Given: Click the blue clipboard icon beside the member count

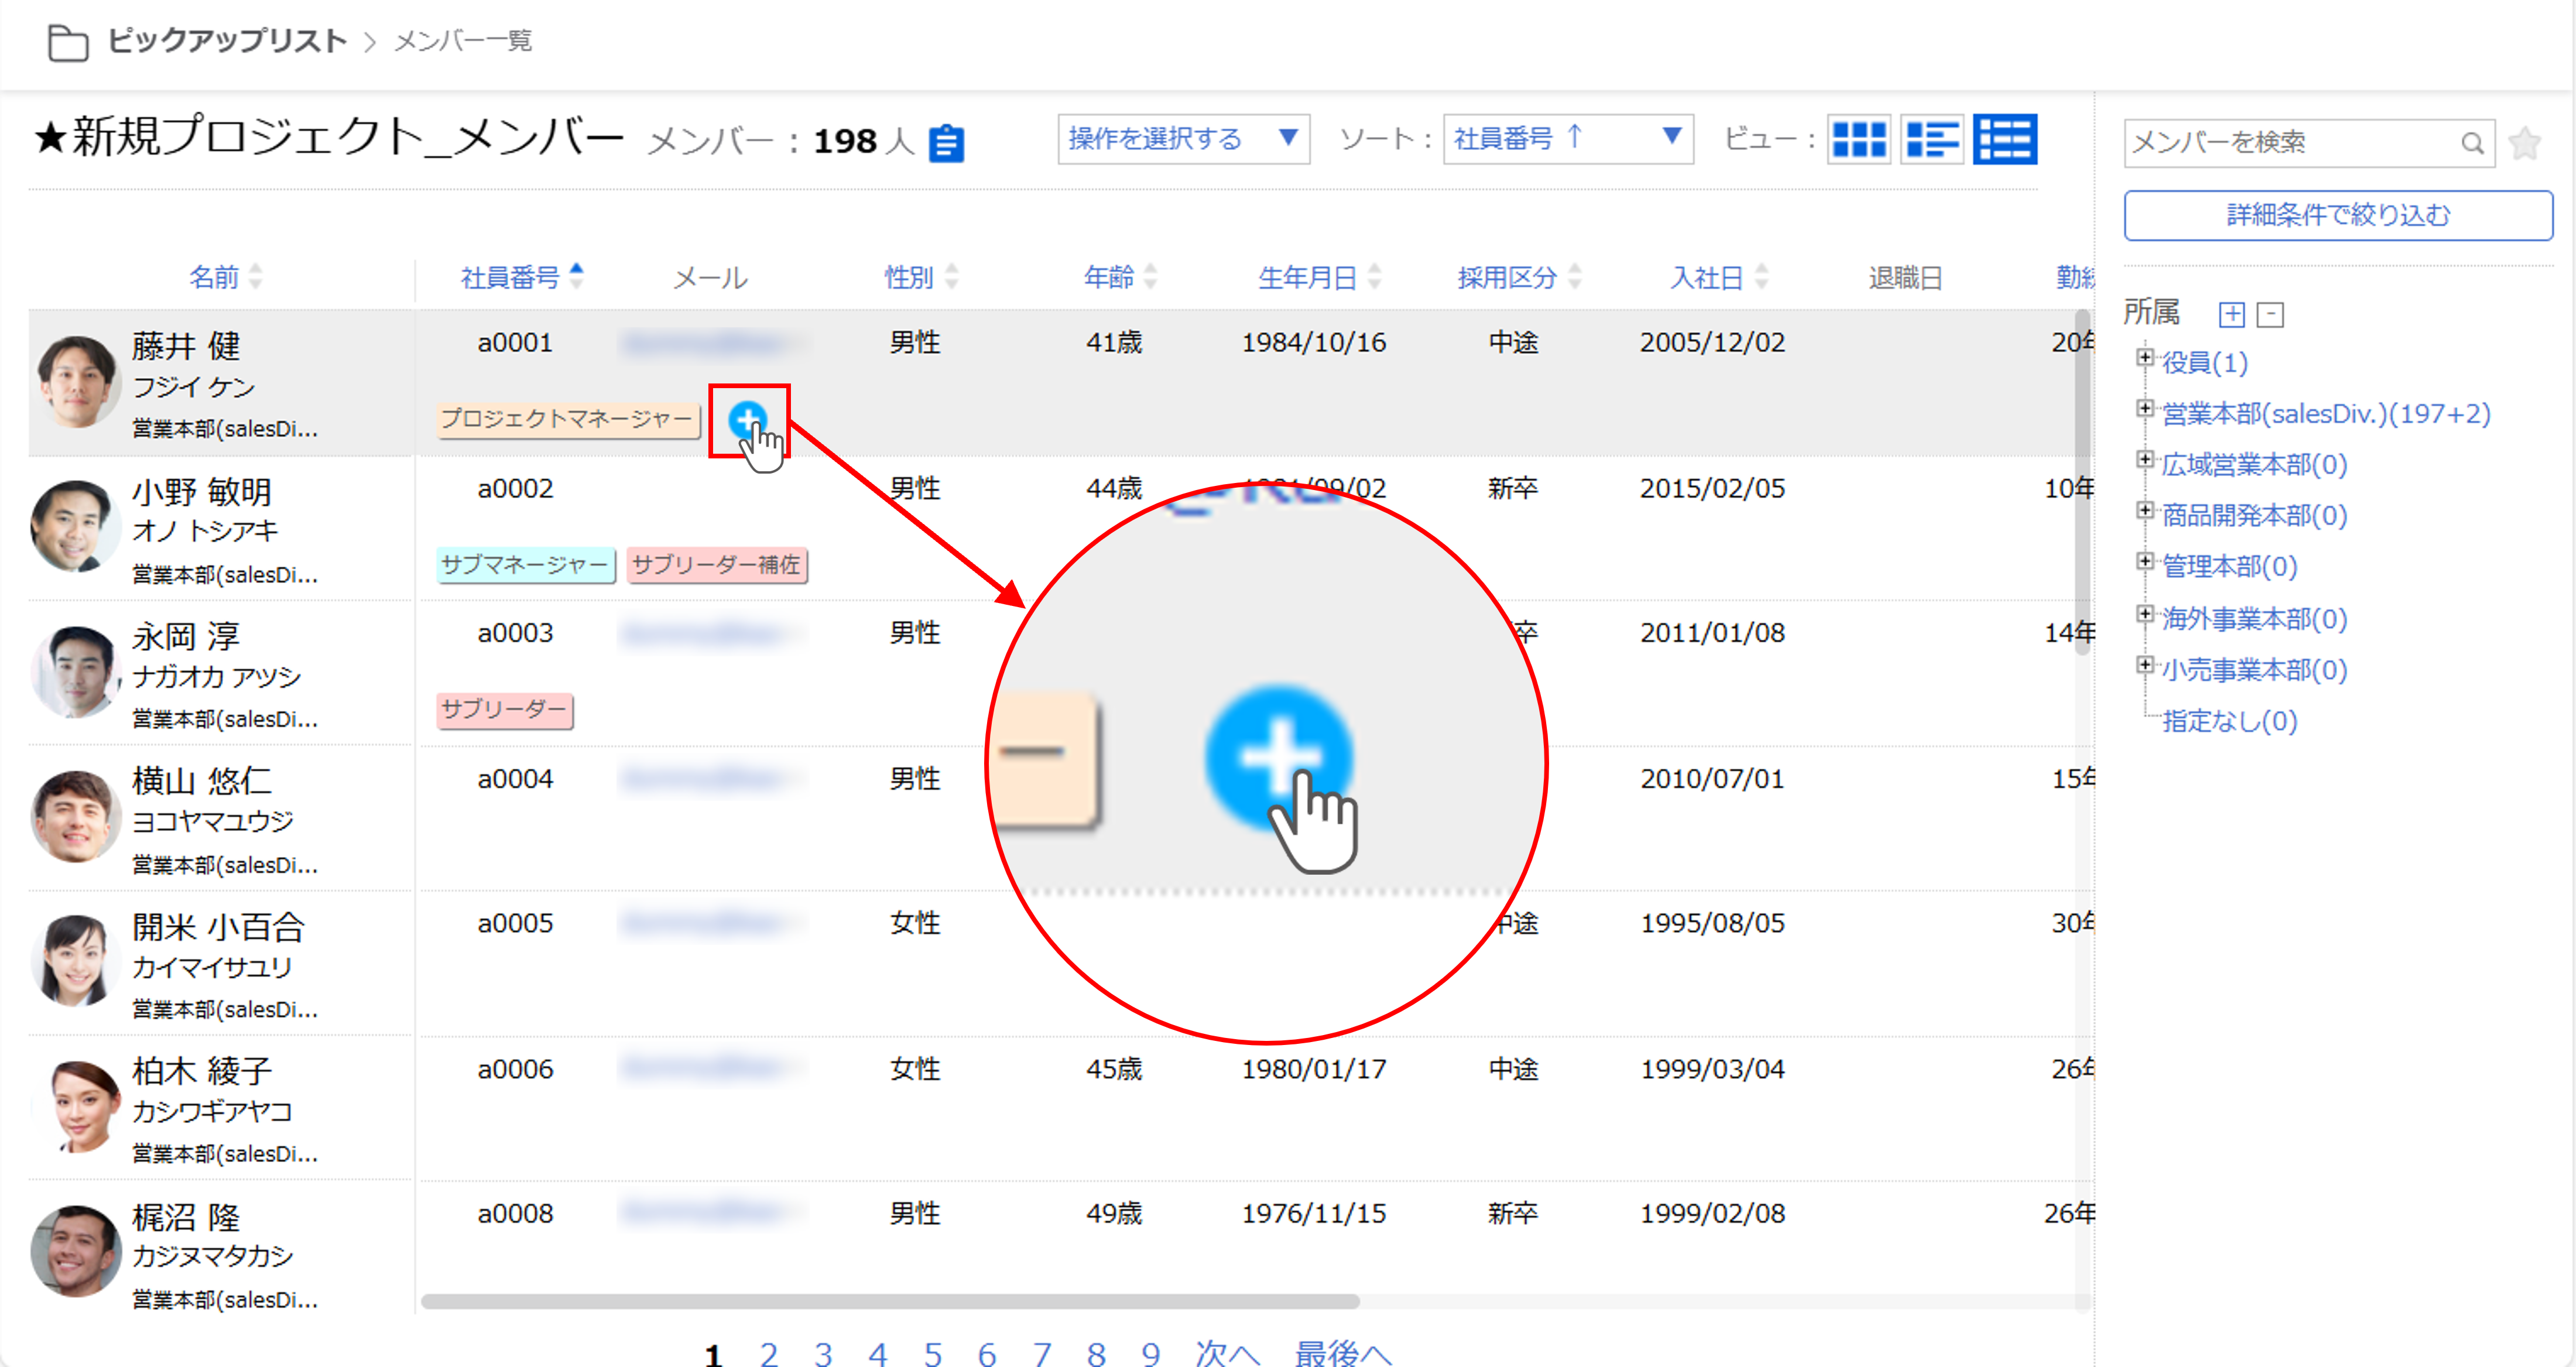Looking at the screenshot, I should tap(946, 143).
